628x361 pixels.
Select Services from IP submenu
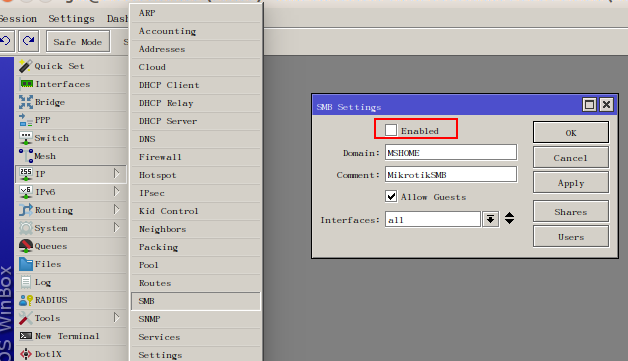click(x=196, y=337)
